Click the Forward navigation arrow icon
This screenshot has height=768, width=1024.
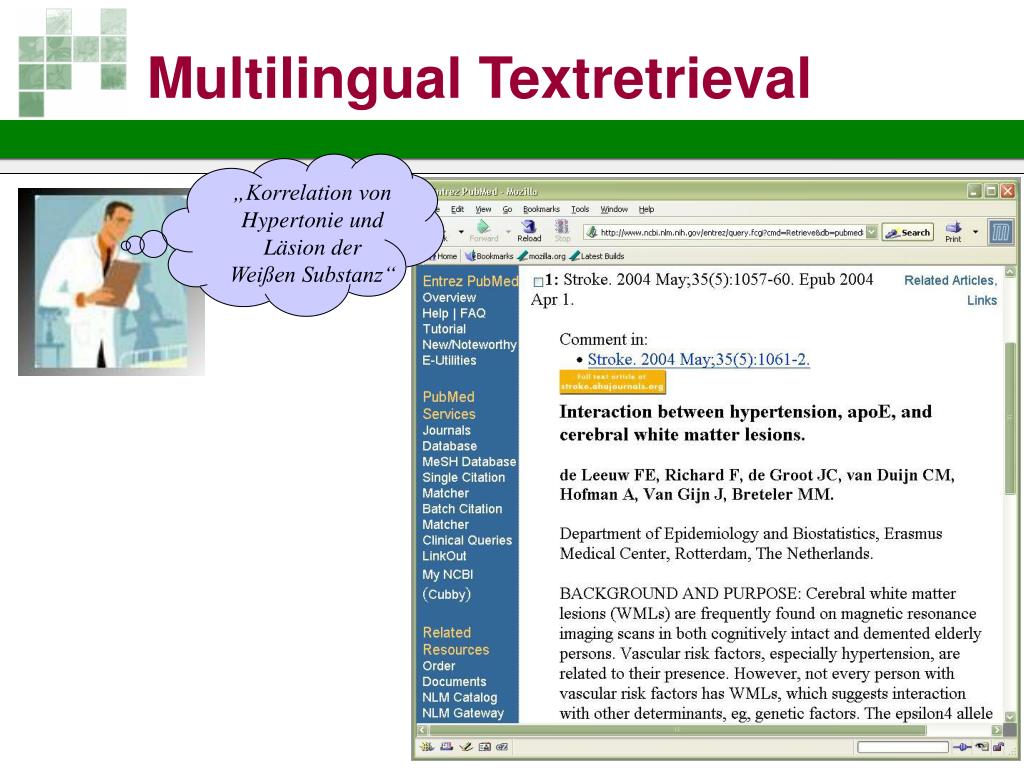click(x=483, y=227)
